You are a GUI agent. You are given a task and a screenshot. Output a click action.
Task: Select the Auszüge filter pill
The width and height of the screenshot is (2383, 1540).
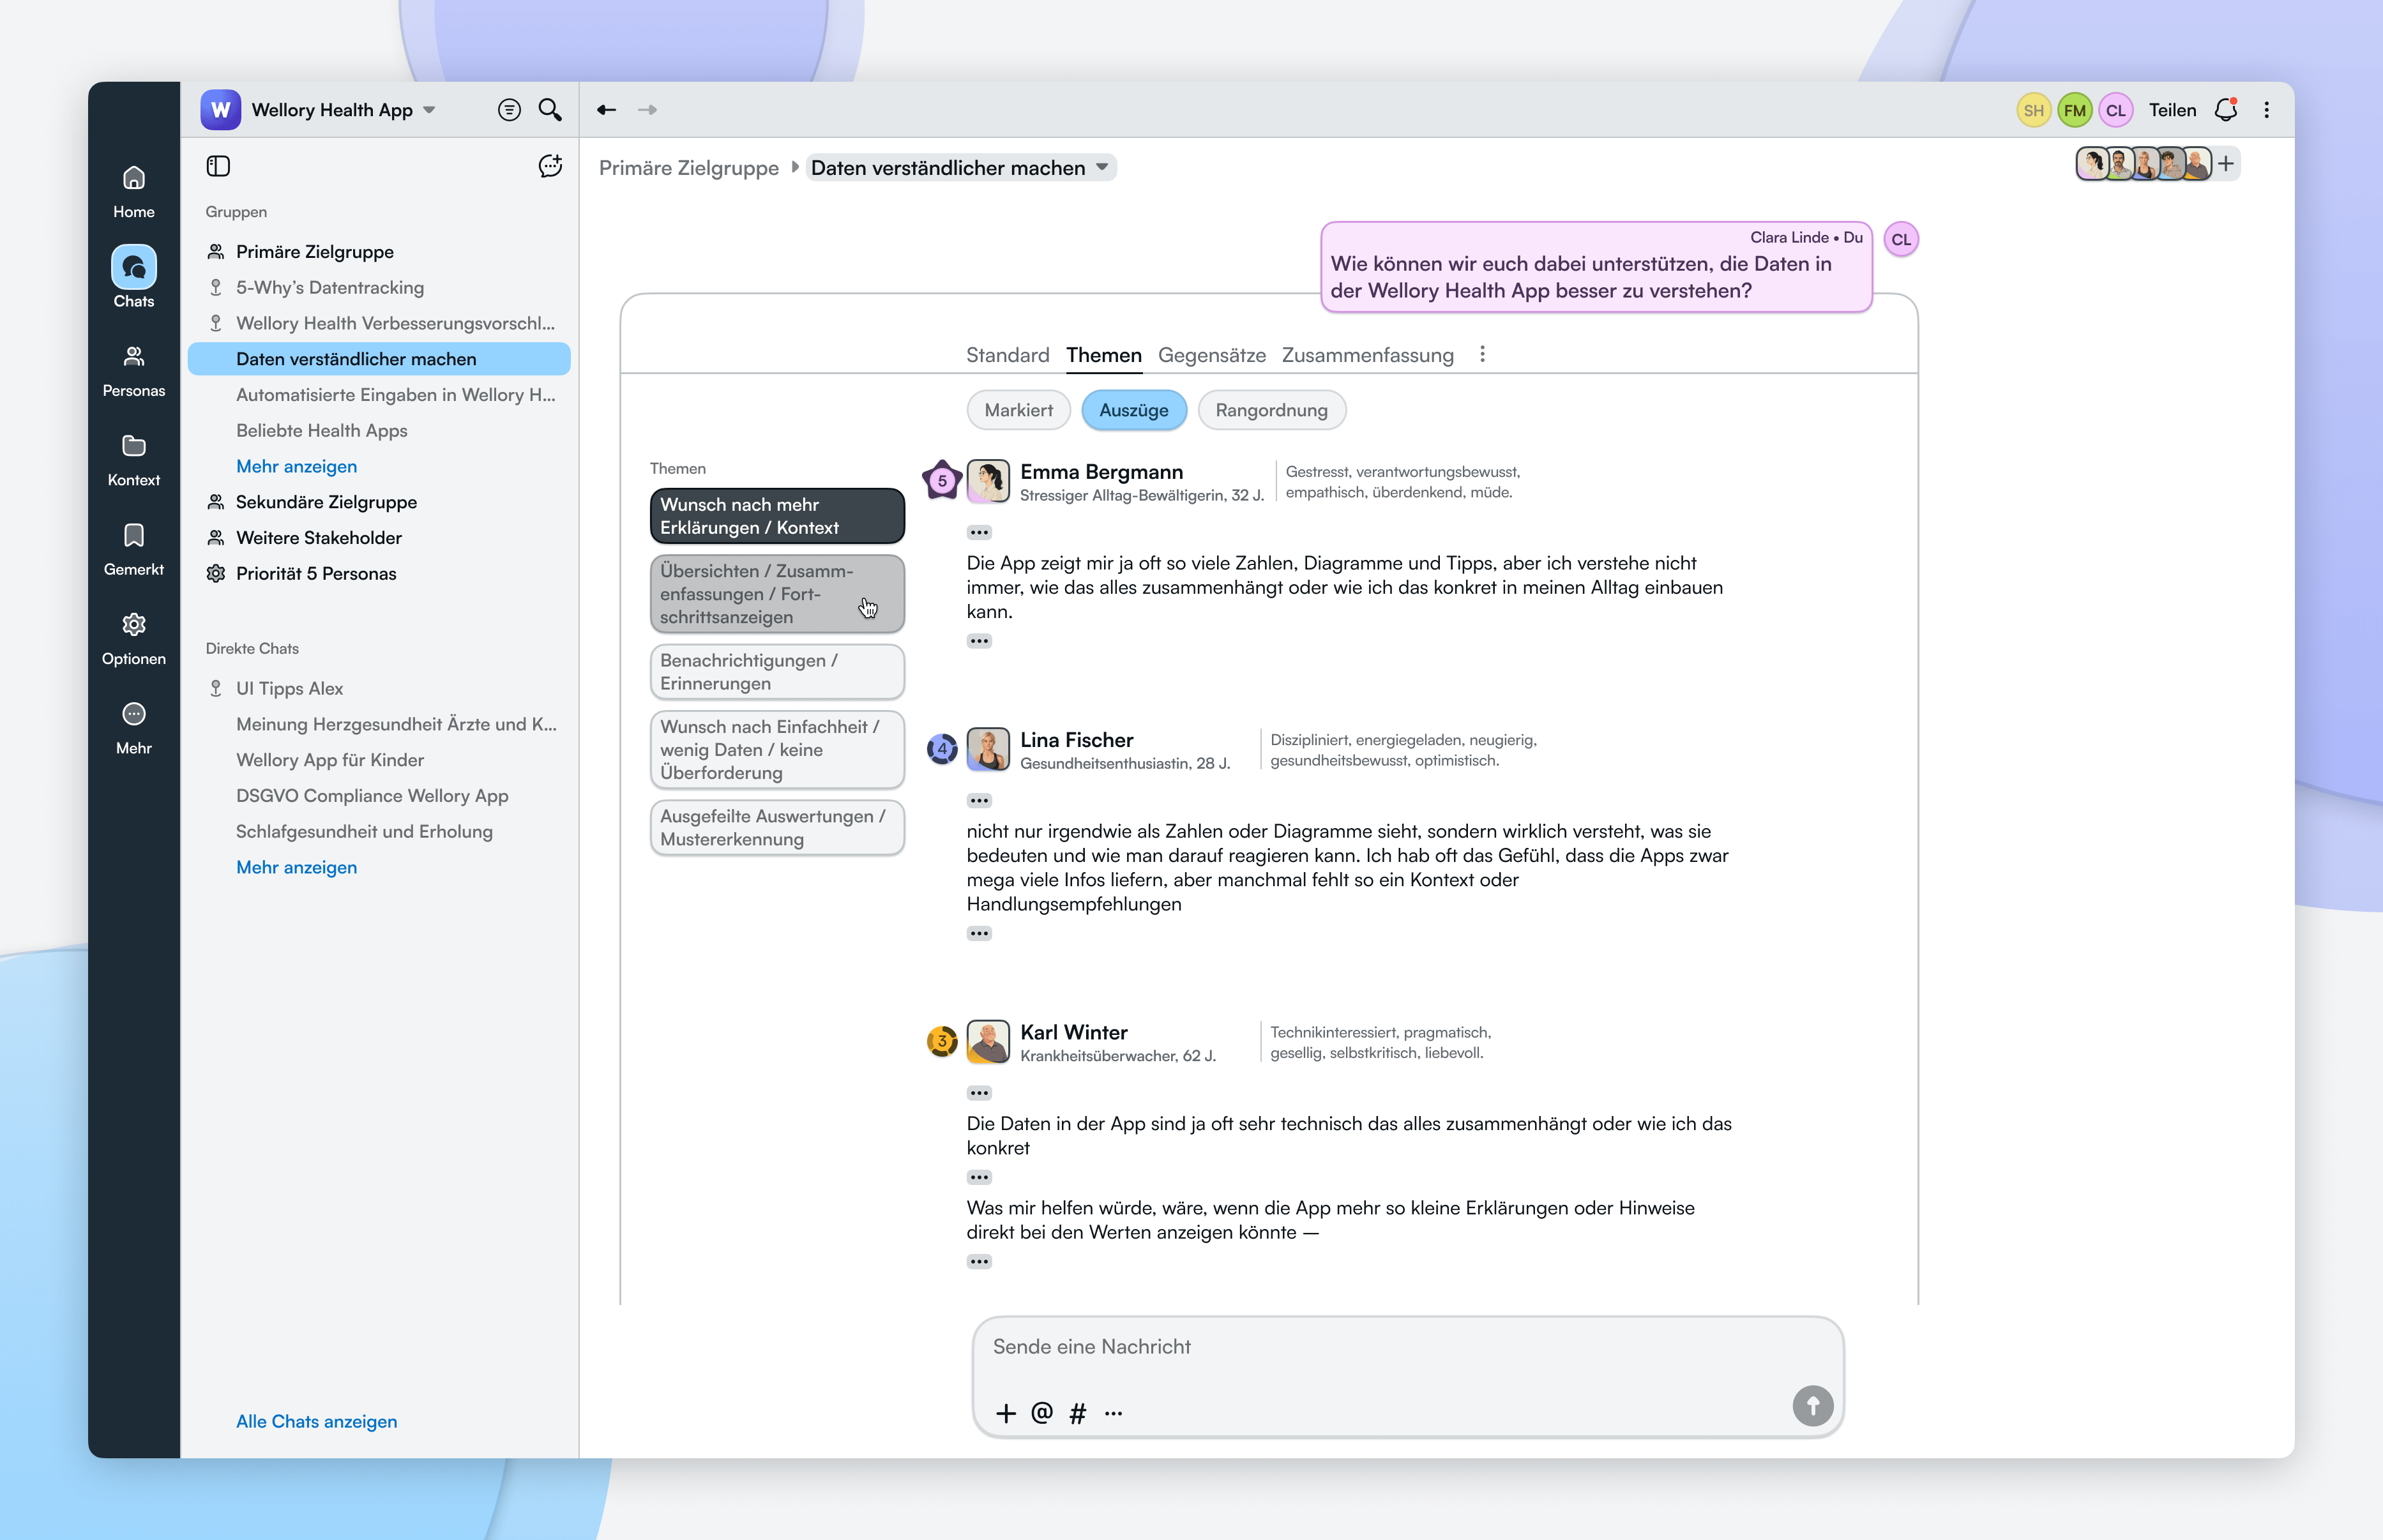point(1133,410)
